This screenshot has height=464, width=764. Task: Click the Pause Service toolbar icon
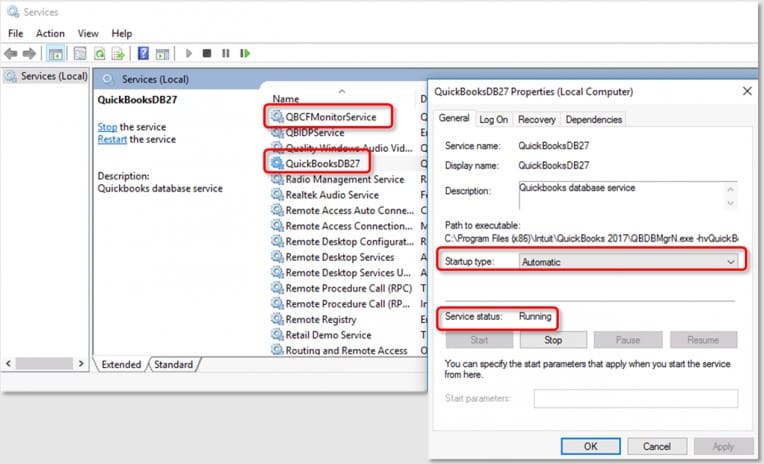226,53
